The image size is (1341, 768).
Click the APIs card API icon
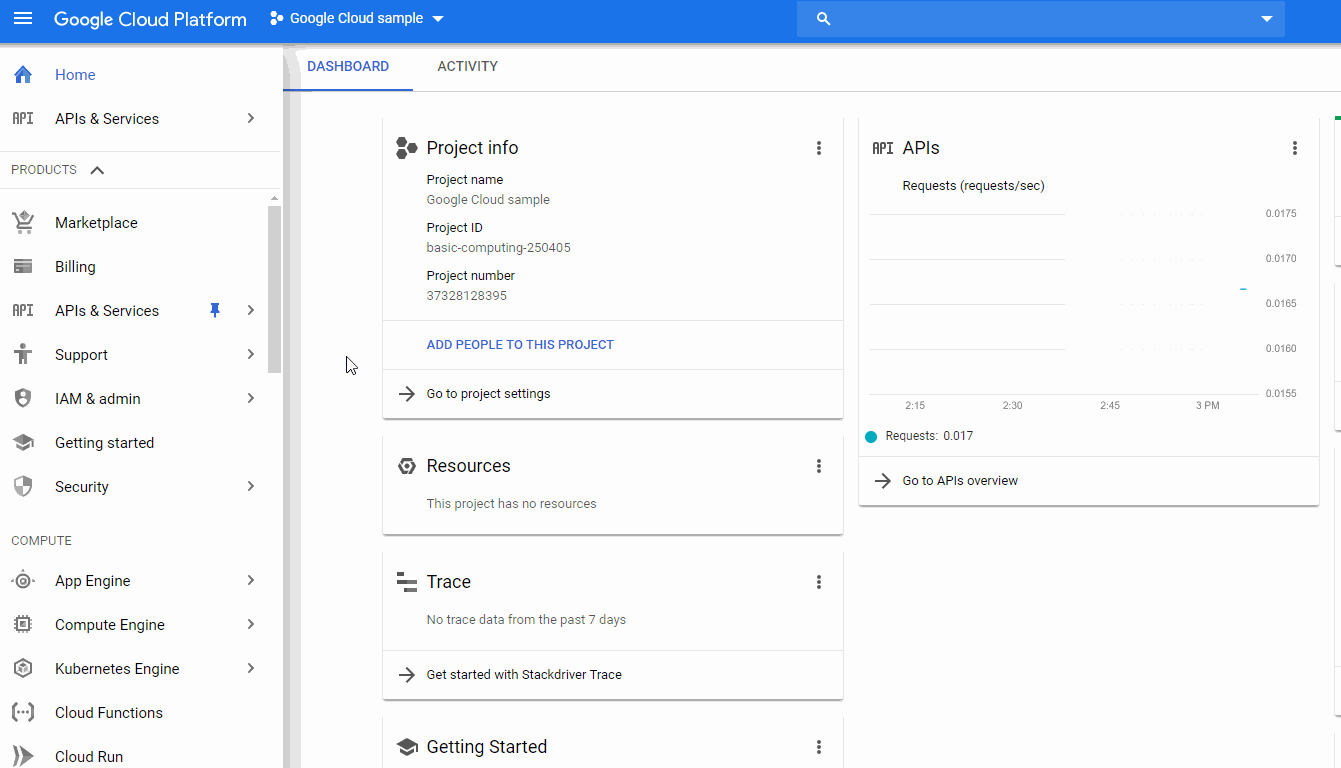882,148
